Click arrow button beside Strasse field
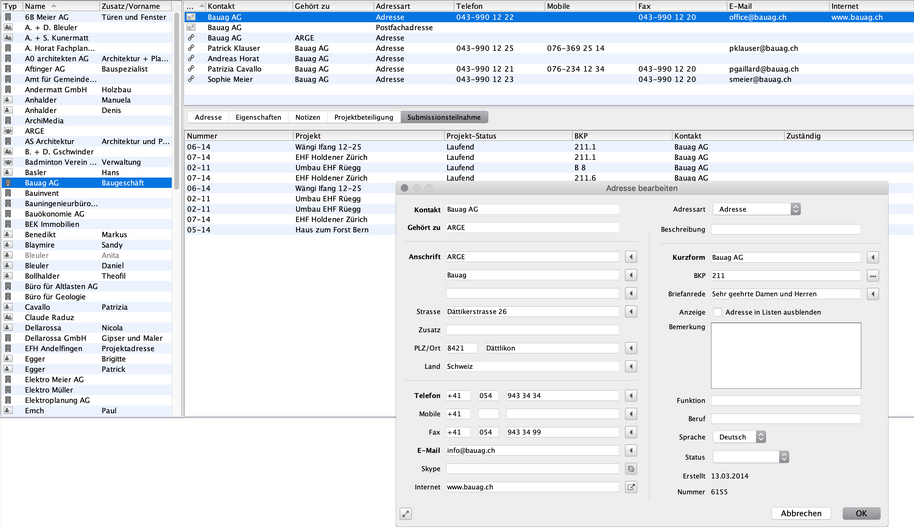 (x=631, y=312)
